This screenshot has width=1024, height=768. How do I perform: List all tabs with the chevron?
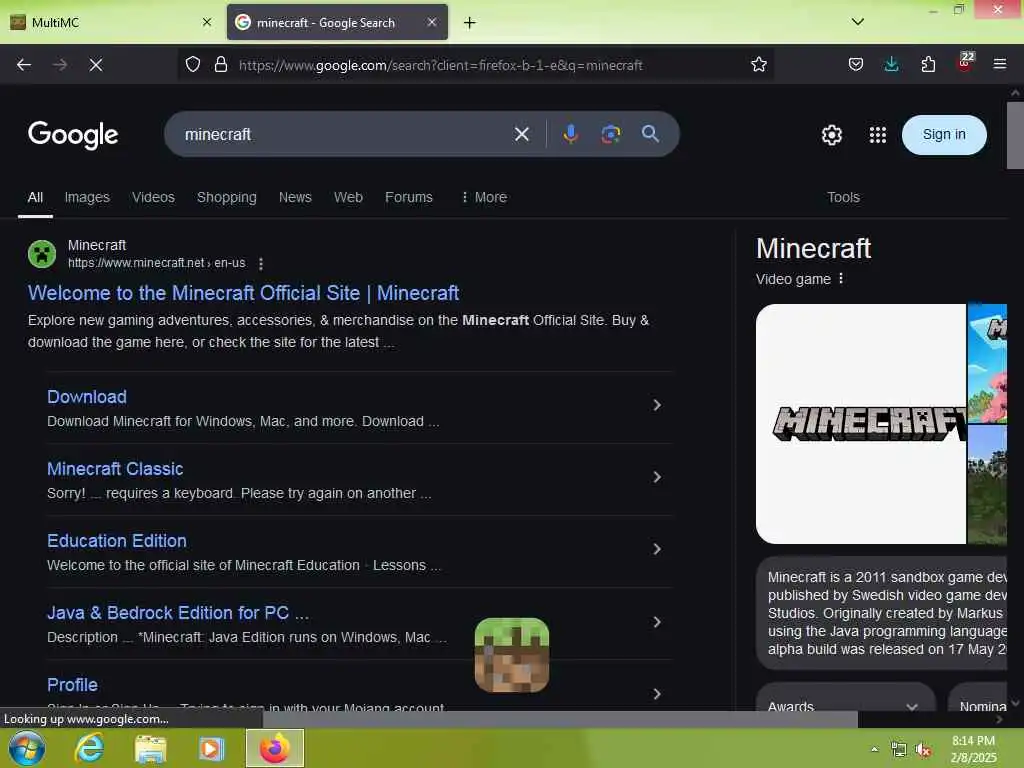click(857, 22)
